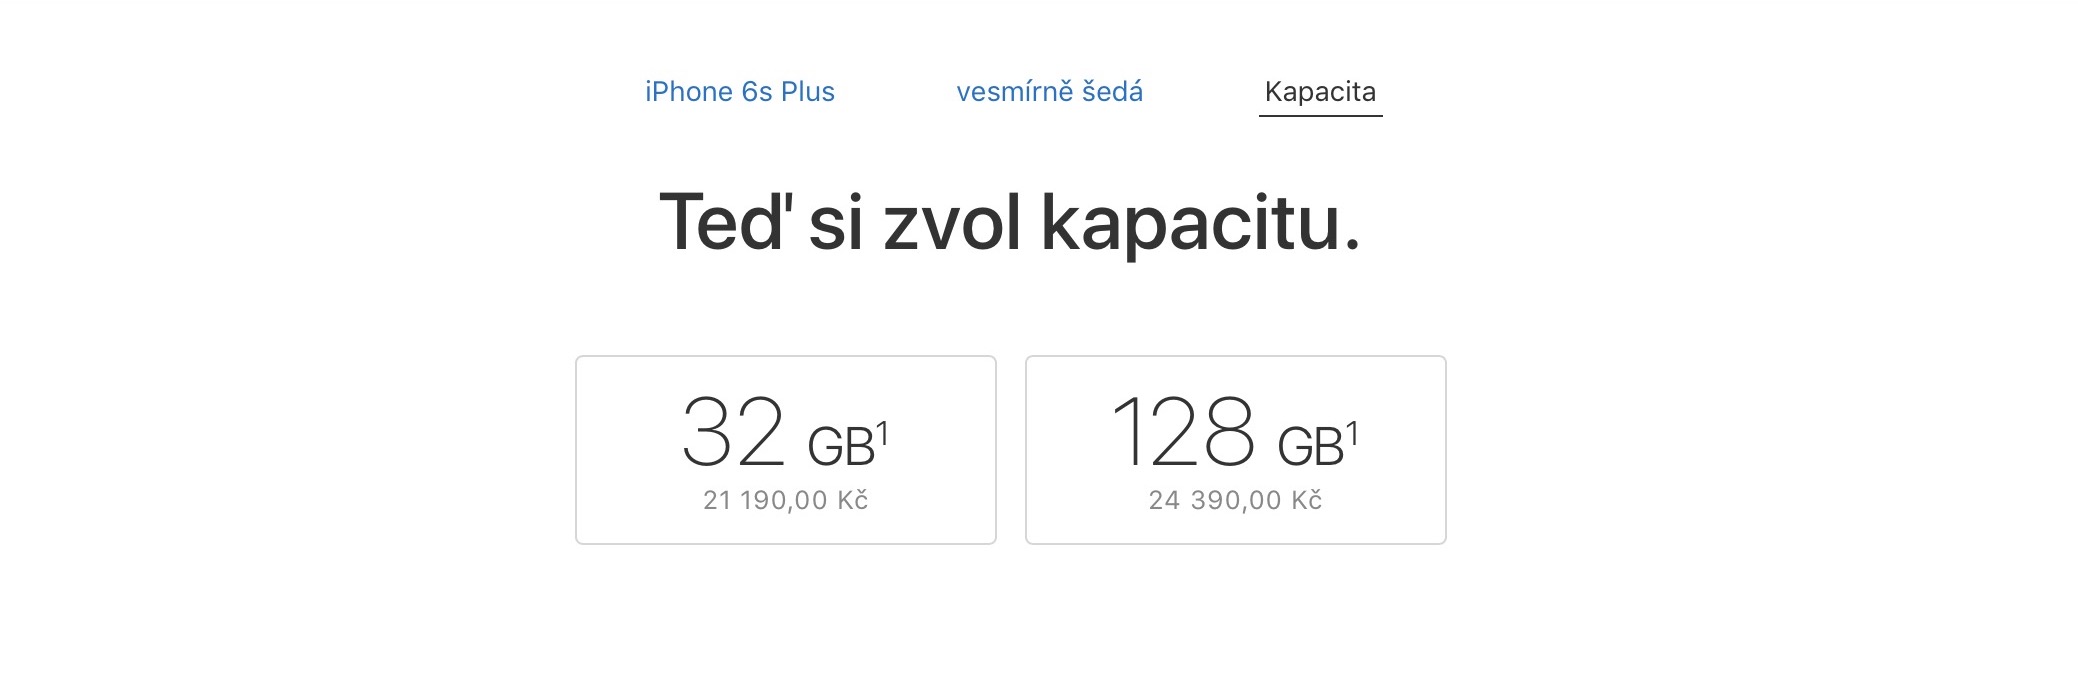Click 'Plus' in the iPhone 6s Plus link
Image resolution: width=2078 pixels, height=679 pixels.
[807, 92]
